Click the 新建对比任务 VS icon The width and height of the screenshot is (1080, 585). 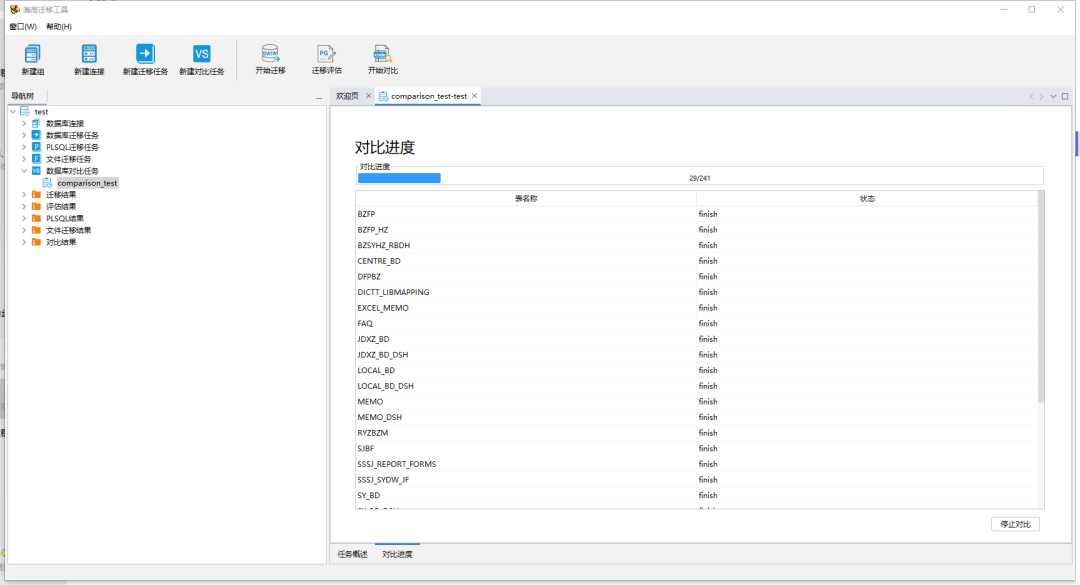click(201, 54)
